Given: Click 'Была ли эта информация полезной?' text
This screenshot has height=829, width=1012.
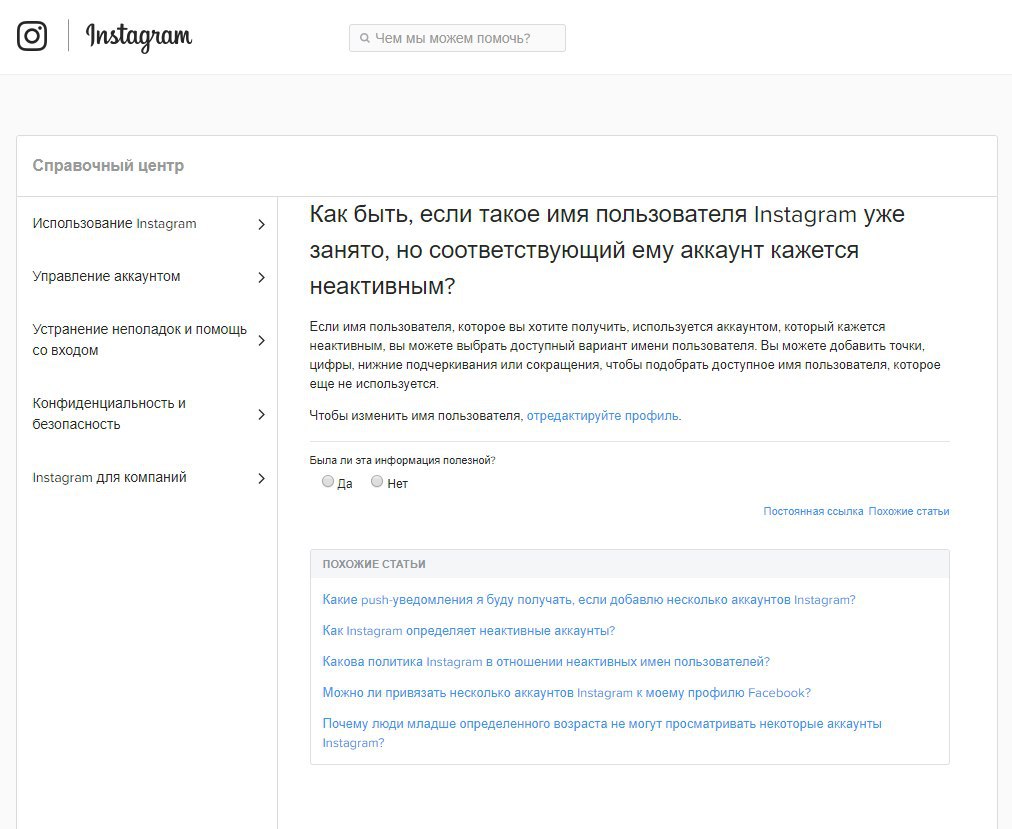Looking at the screenshot, I should pyautogui.click(x=402, y=460).
